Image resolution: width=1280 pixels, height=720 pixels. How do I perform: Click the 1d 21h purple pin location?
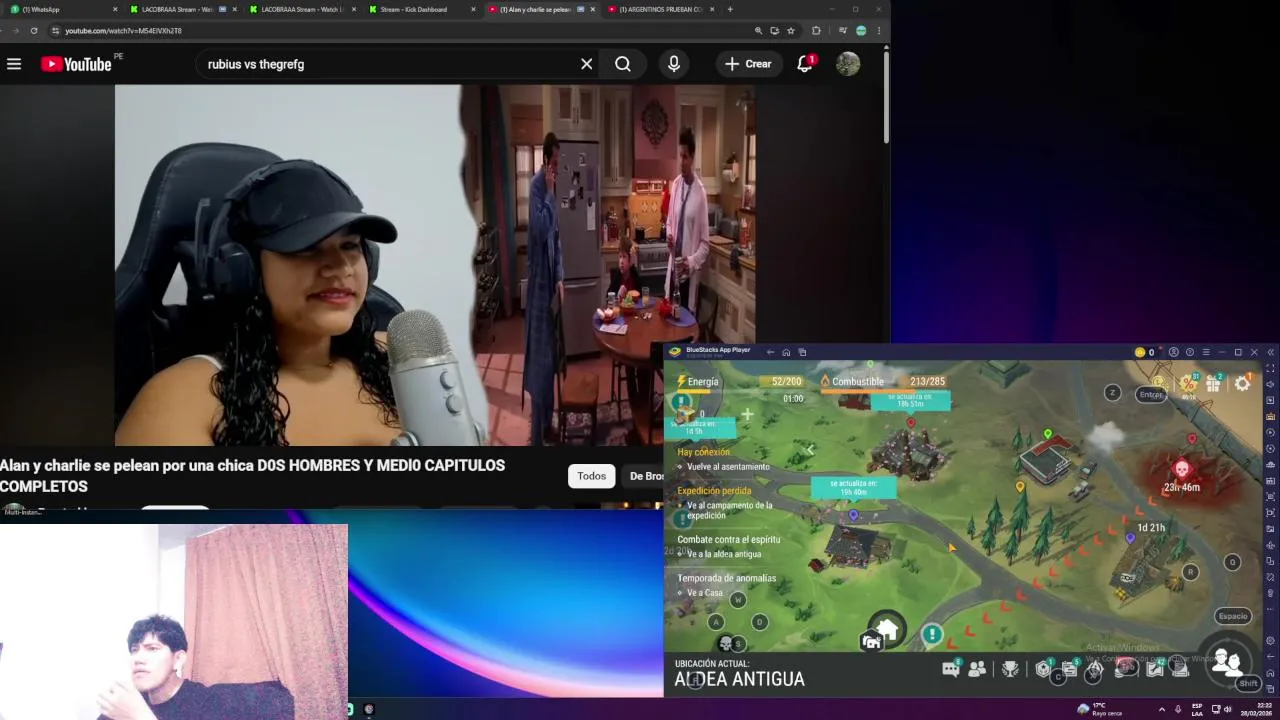pyautogui.click(x=1130, y=538)
